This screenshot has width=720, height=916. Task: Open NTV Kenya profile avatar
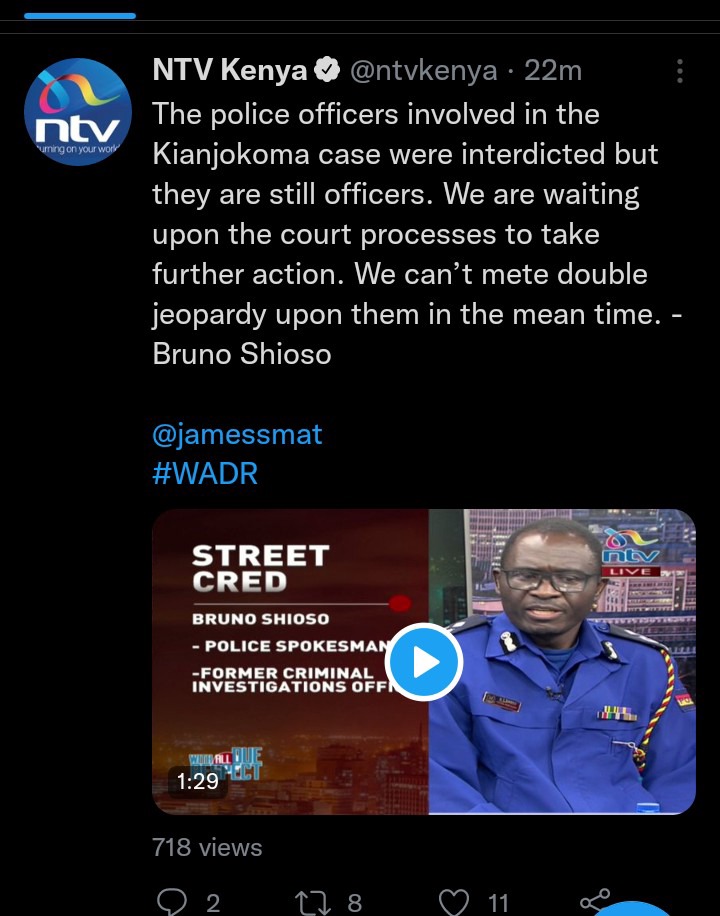[78, 112]
